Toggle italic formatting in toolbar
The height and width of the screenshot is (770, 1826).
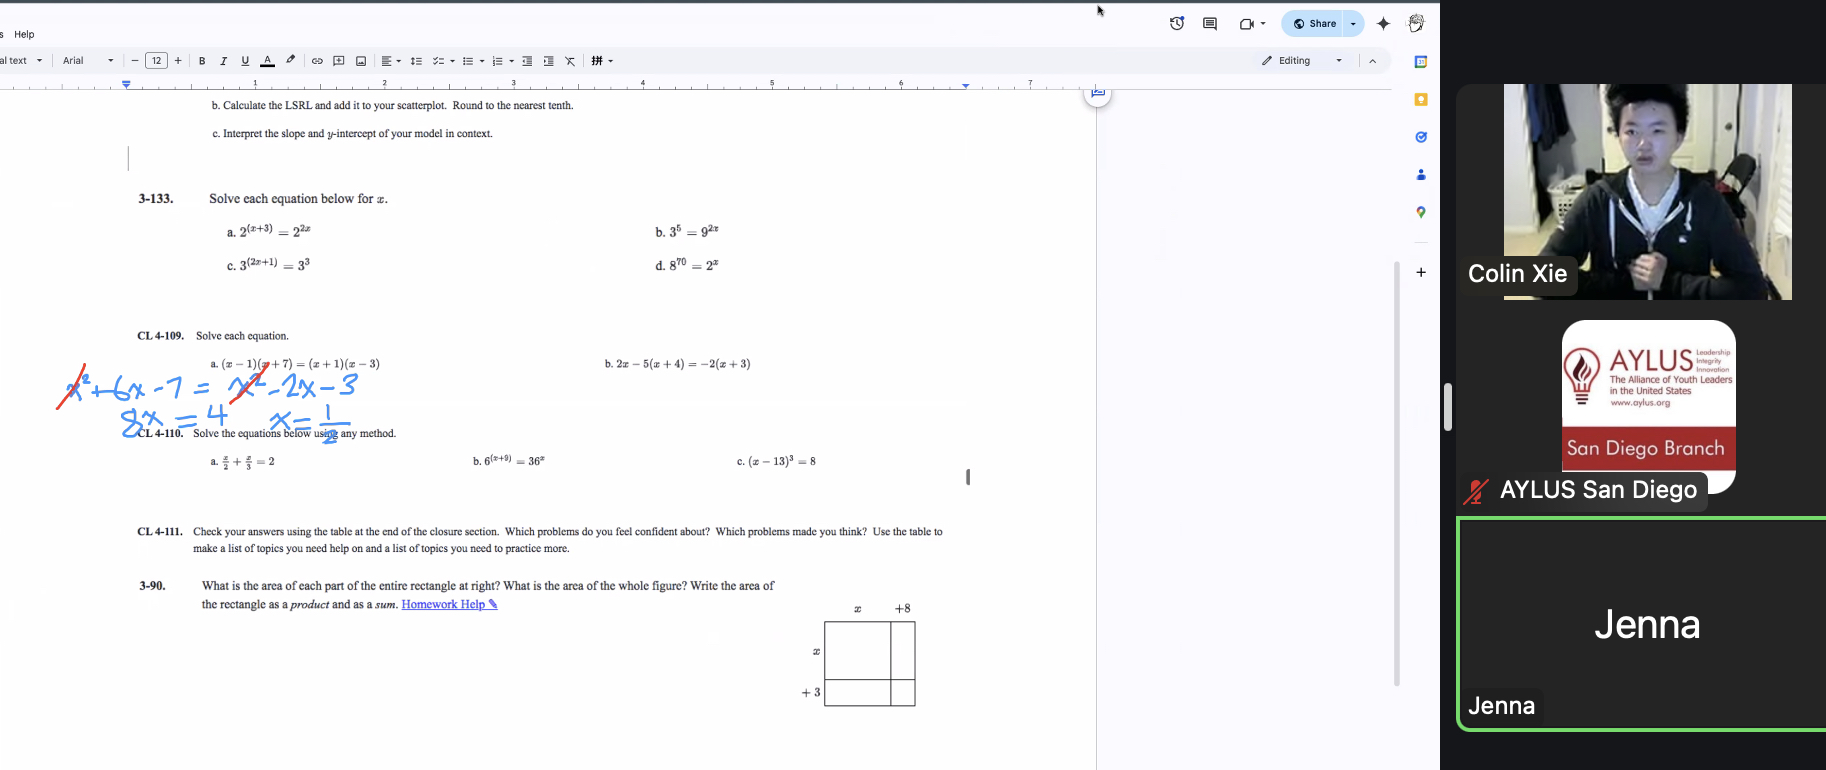tap(223, 61)
